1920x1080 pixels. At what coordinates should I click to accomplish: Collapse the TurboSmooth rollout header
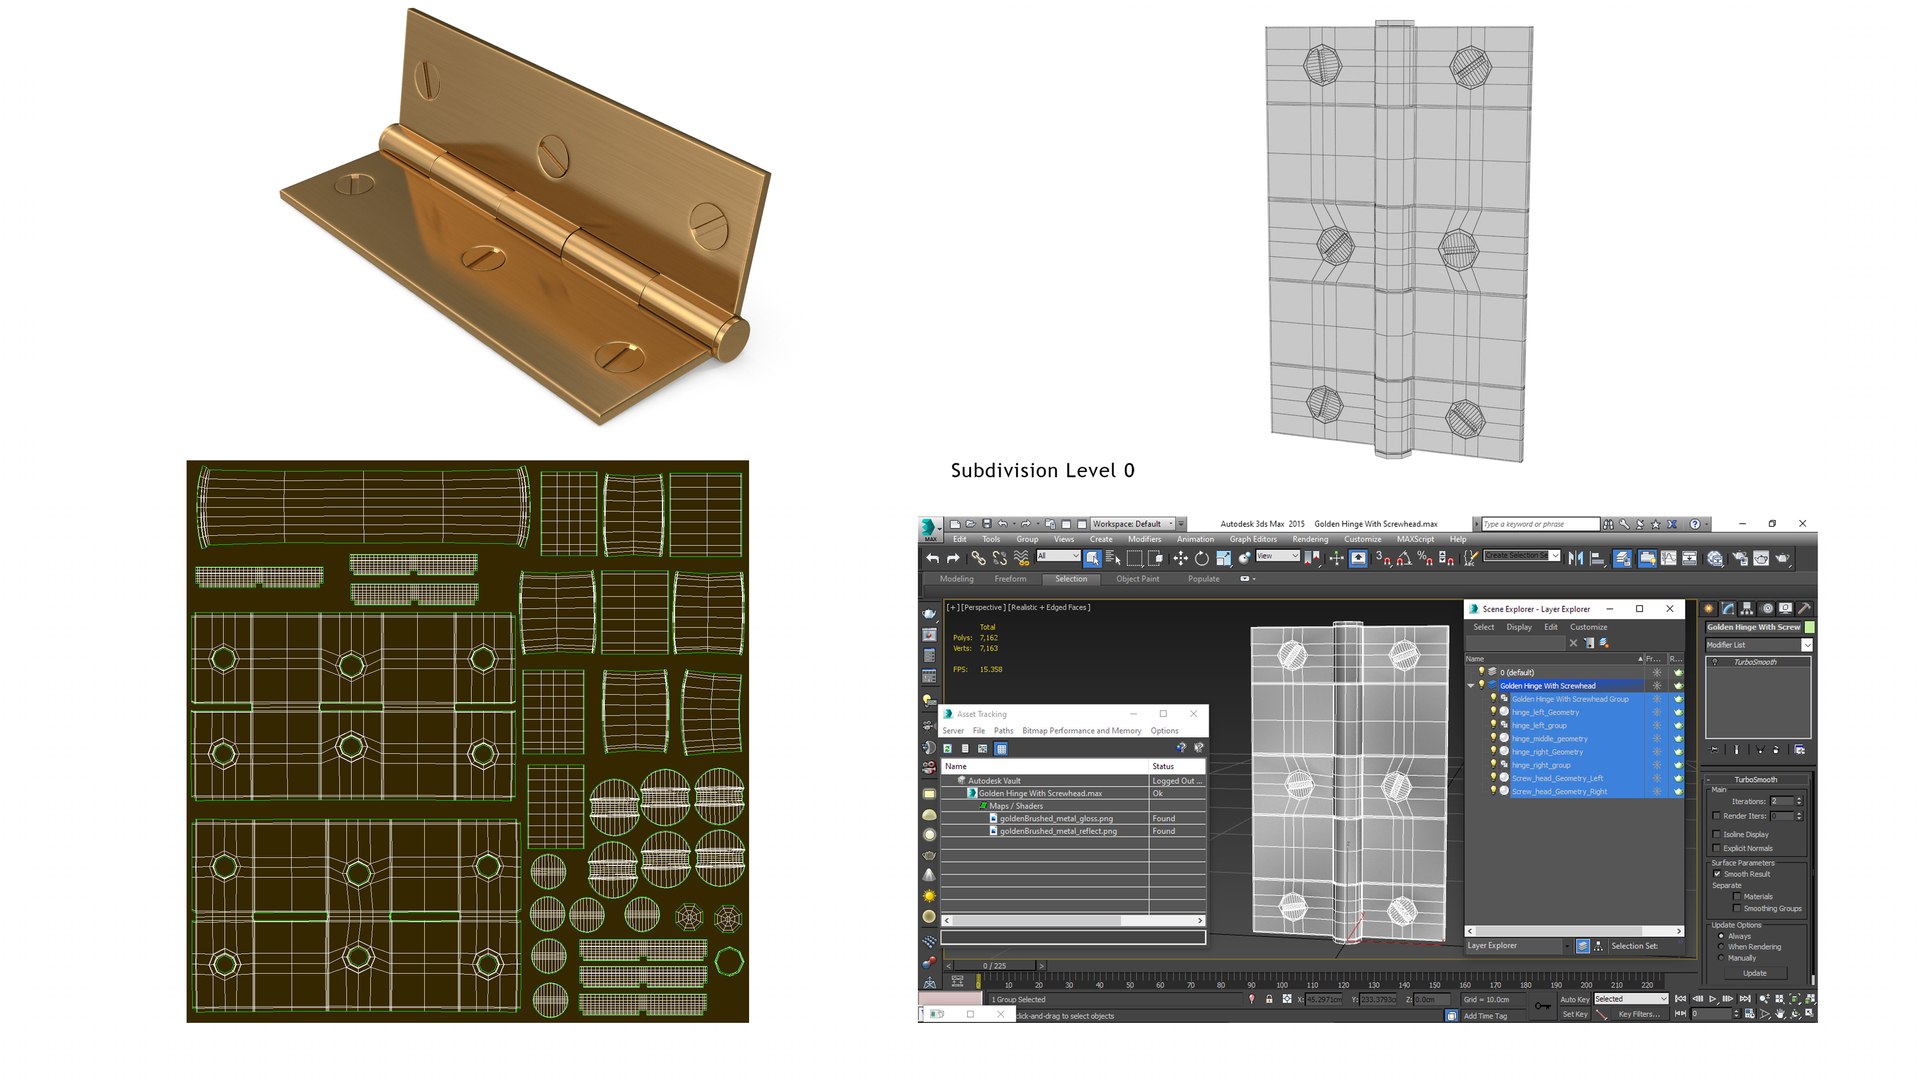pyautogui.click(x=1756, y=780)
